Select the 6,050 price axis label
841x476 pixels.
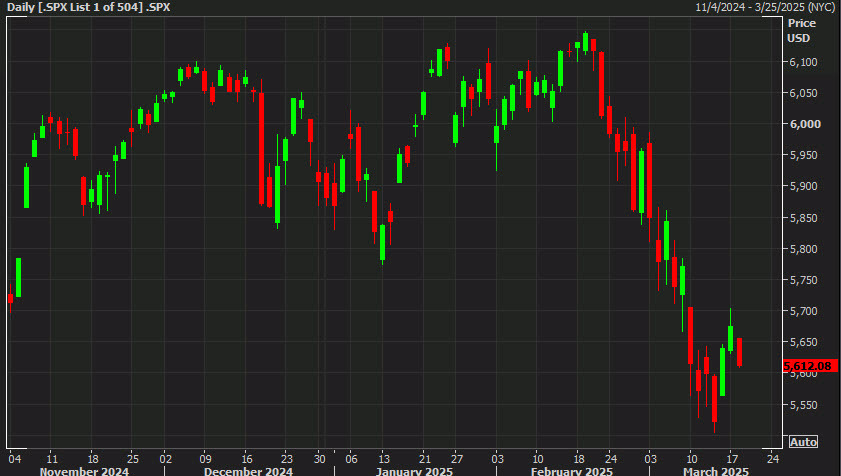coord(803,93)
